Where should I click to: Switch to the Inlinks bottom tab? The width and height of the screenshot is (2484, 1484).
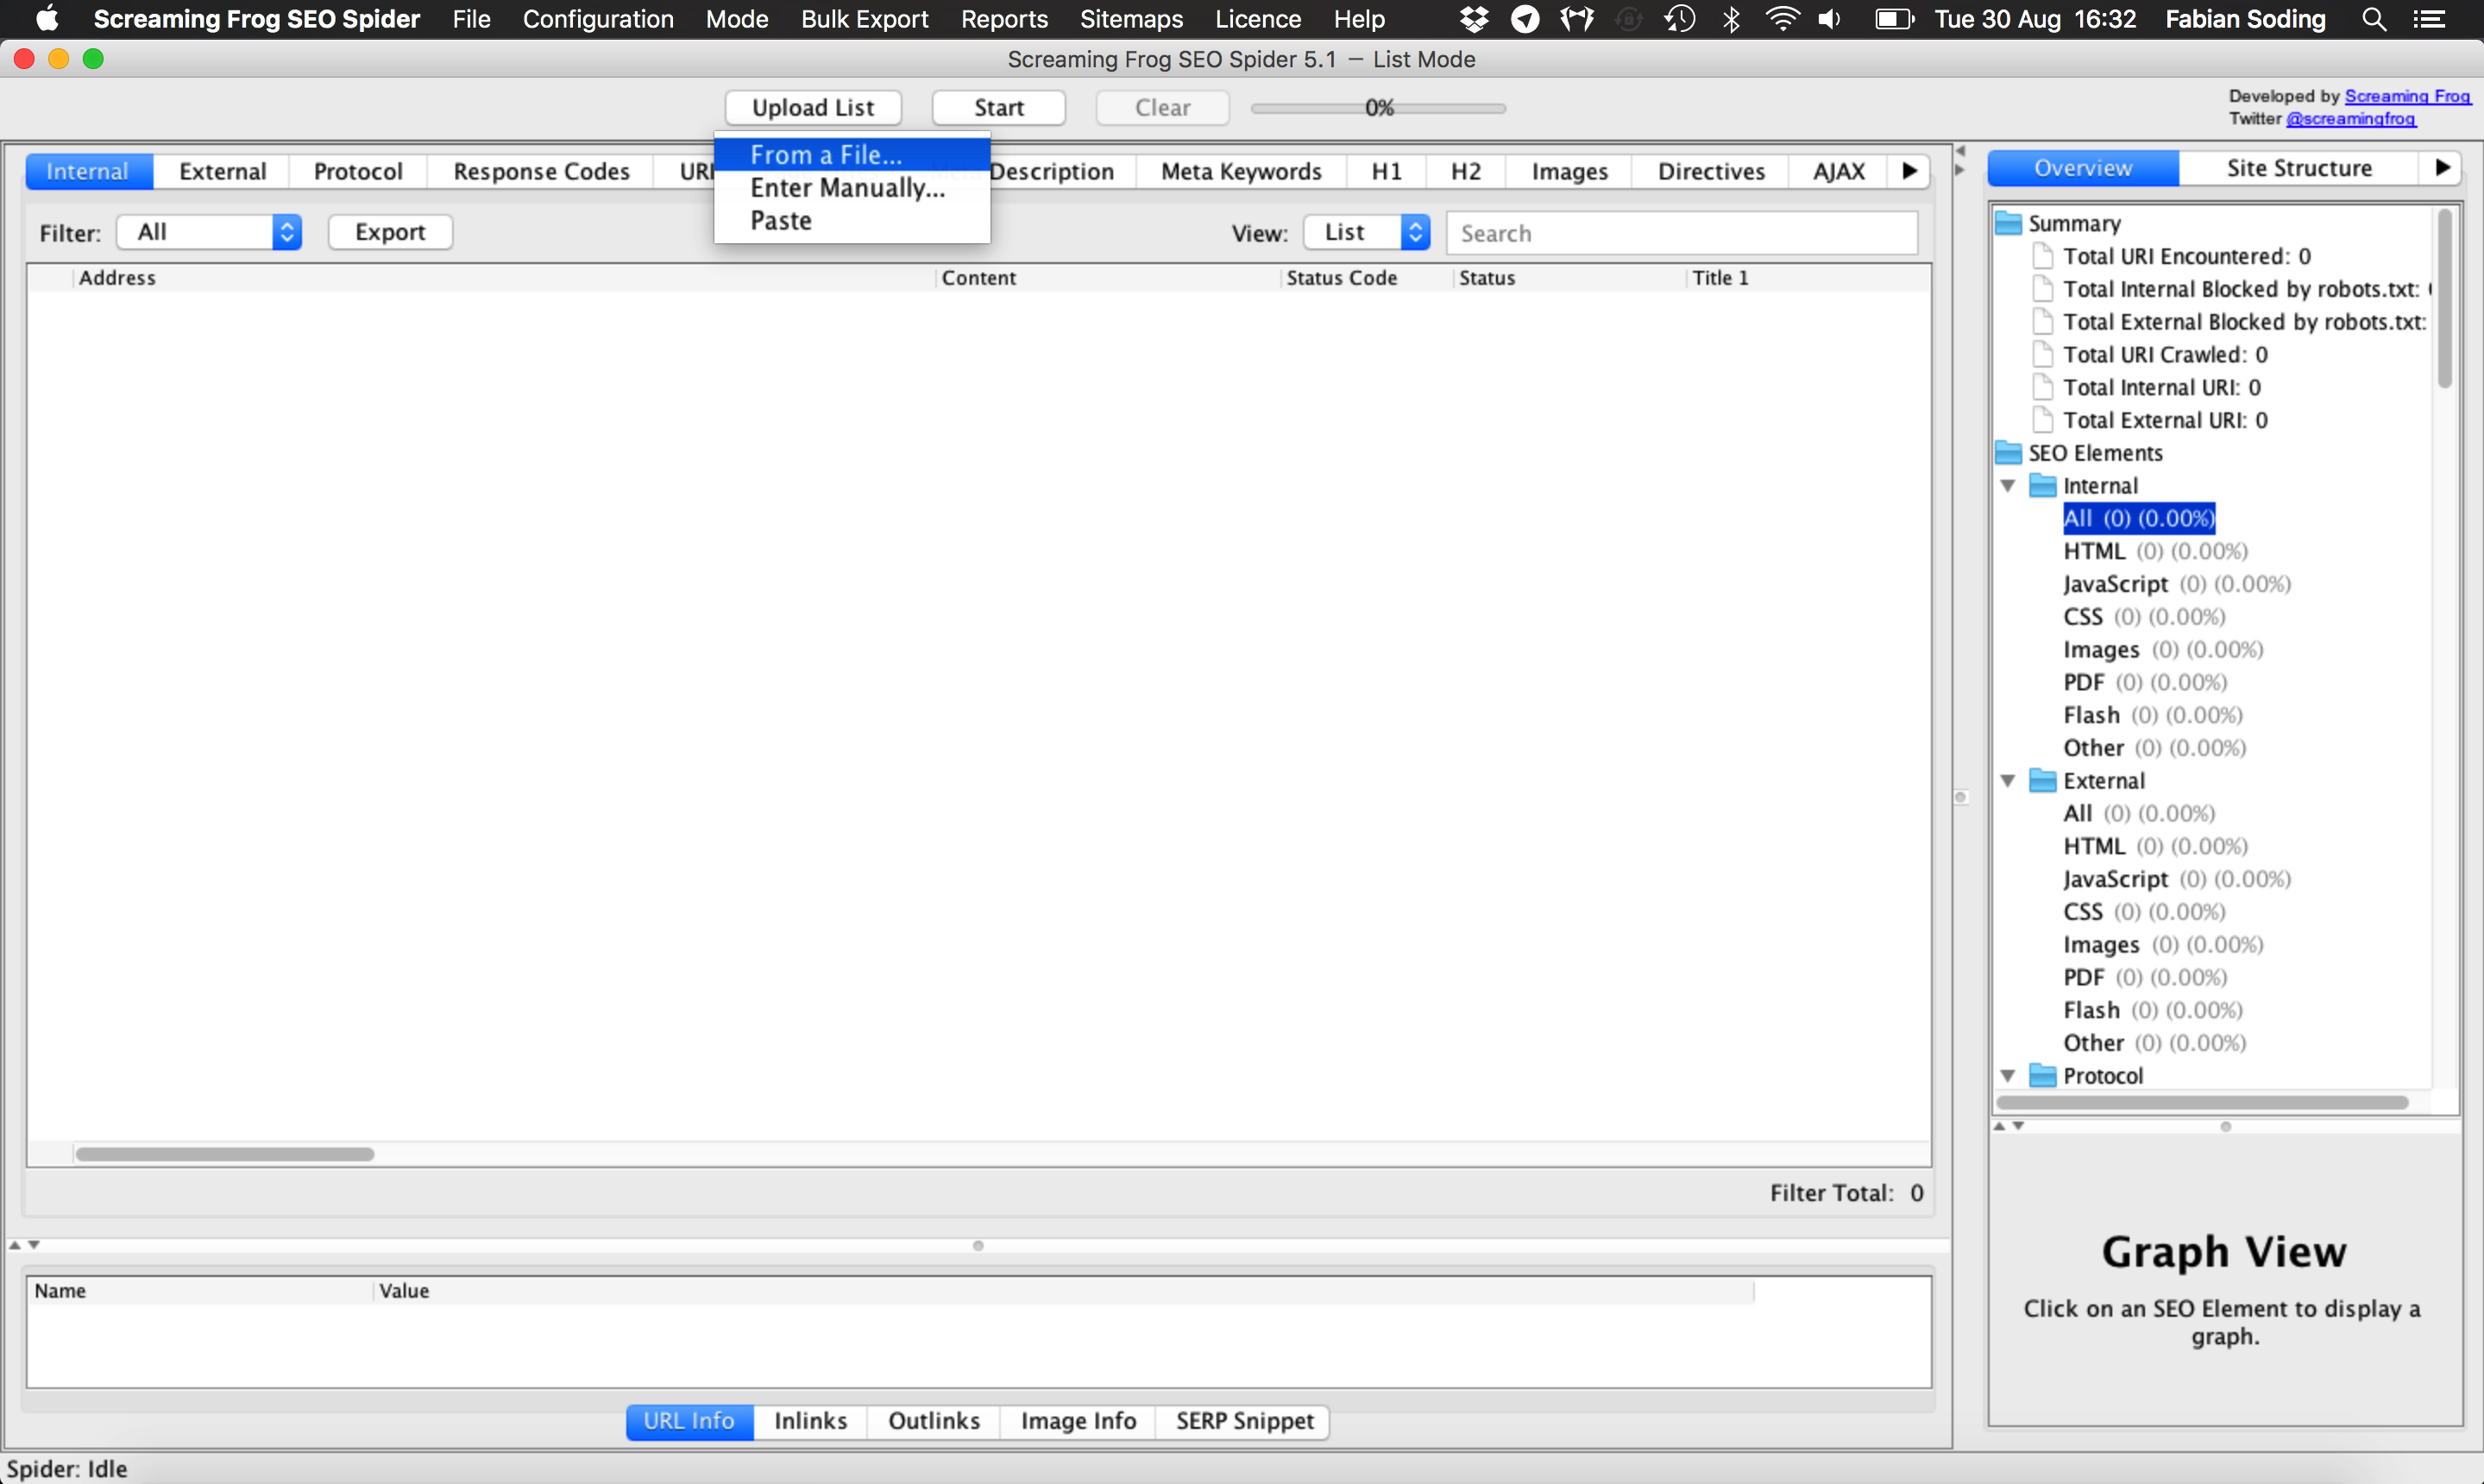(x=810, y=1421)
